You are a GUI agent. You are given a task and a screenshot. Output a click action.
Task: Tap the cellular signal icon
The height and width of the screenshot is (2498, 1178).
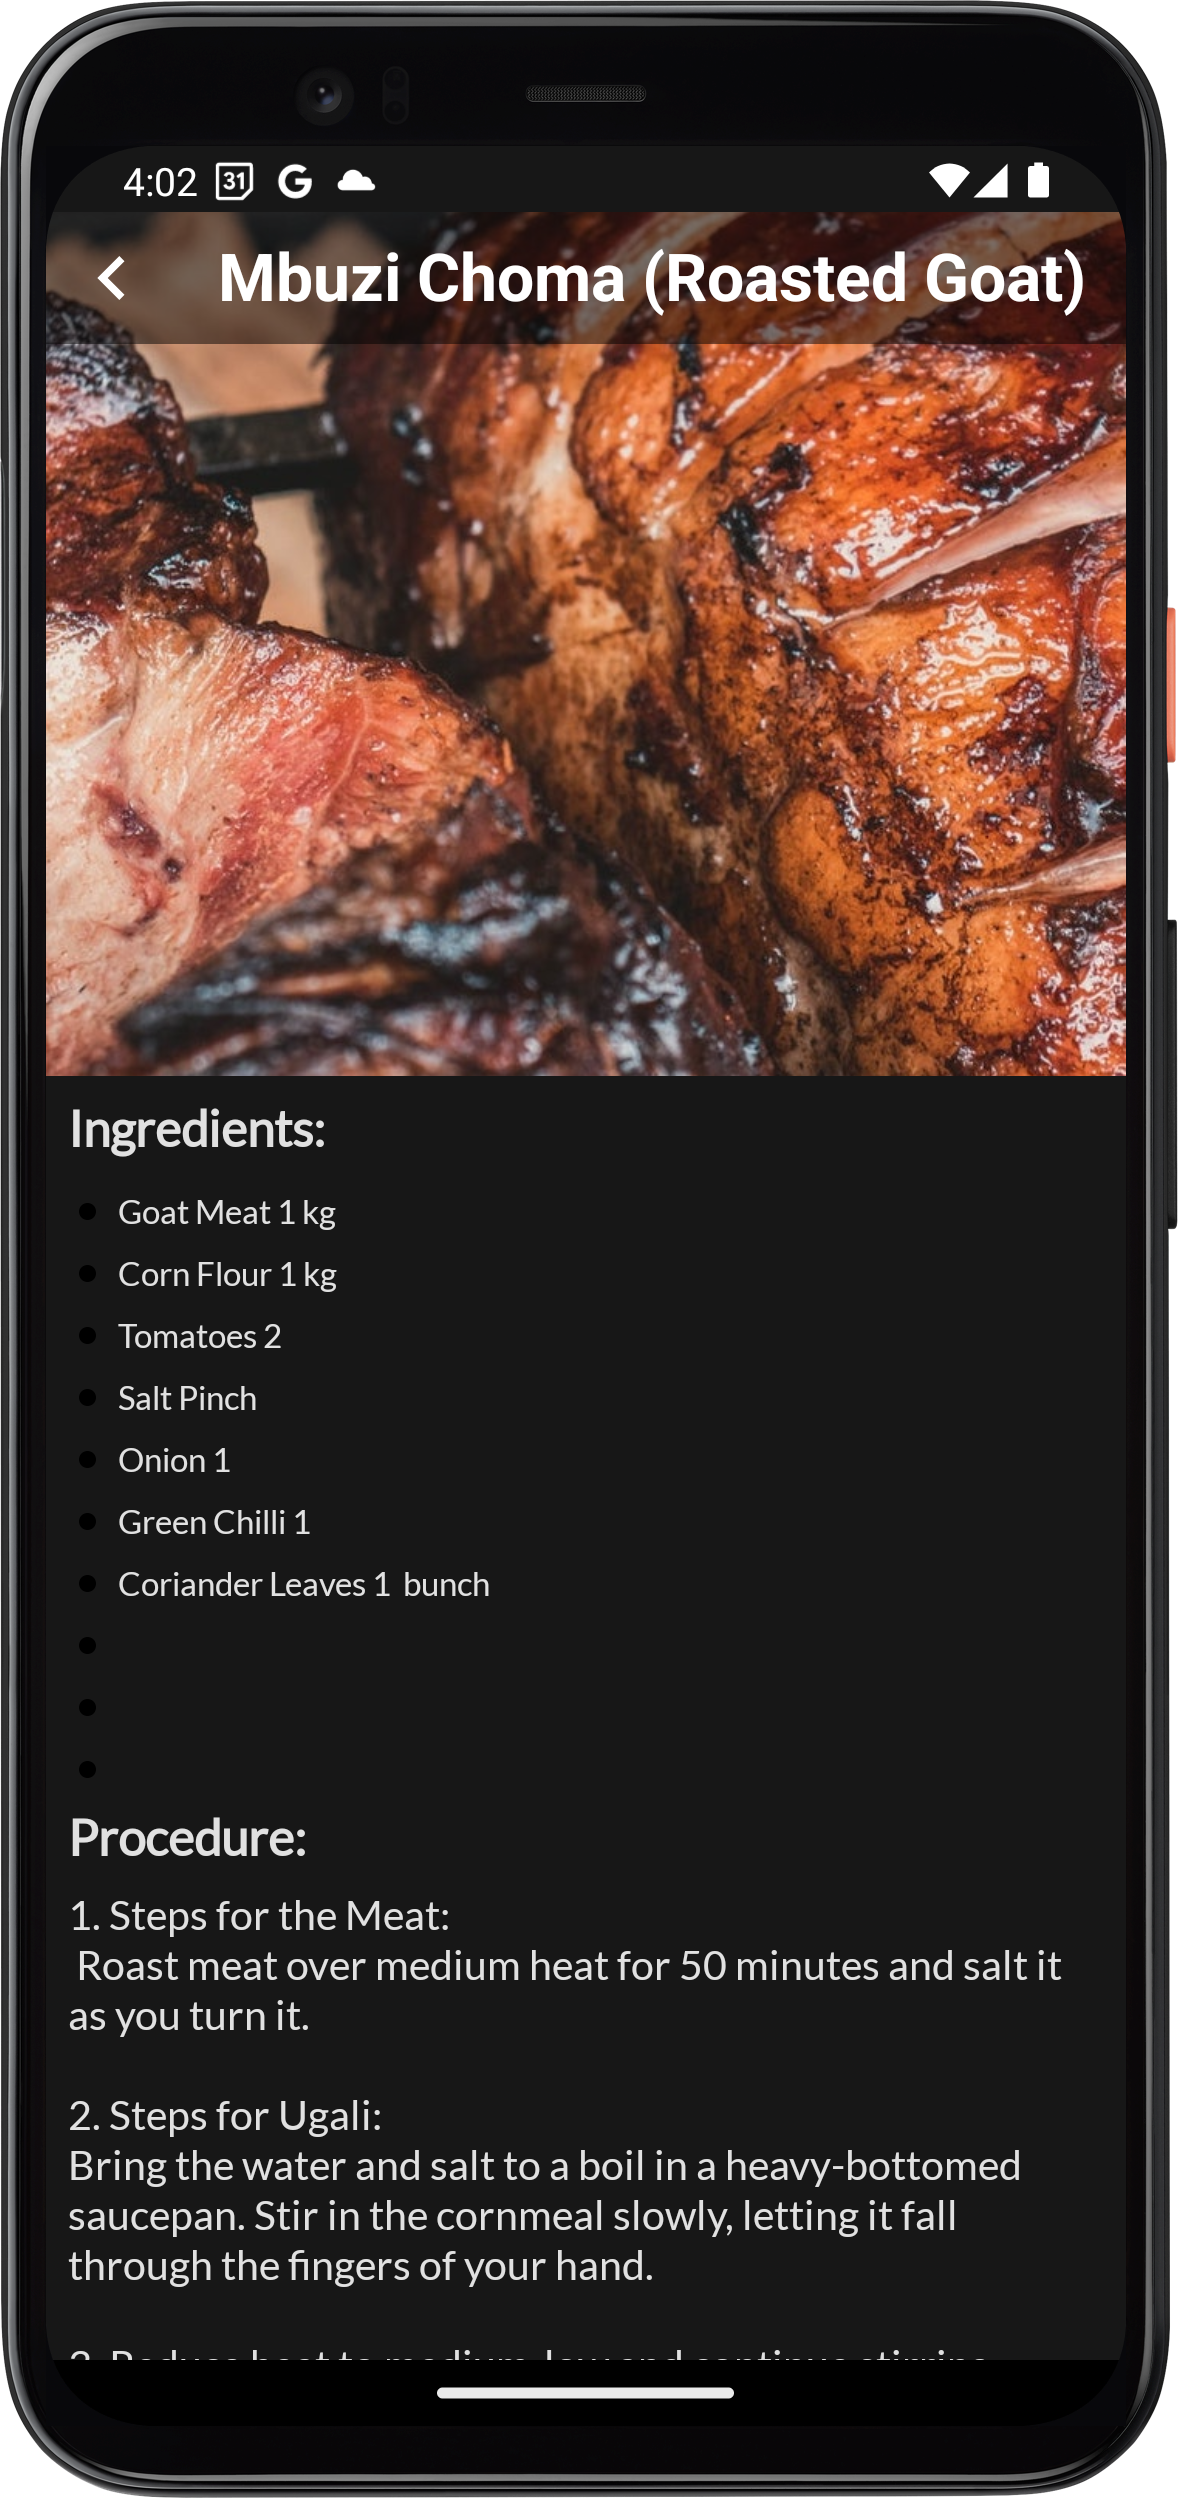pyautogui.click(x=991, y=181)
